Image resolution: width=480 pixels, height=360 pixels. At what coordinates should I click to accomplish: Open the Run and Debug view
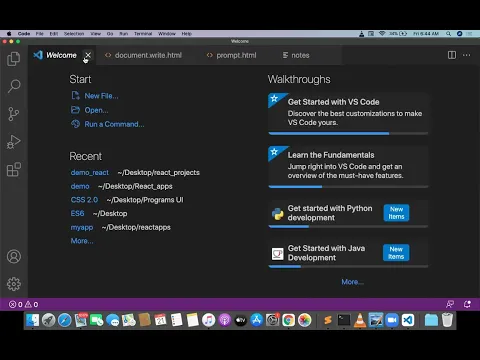pyautogui.click(x=14, y=142)
